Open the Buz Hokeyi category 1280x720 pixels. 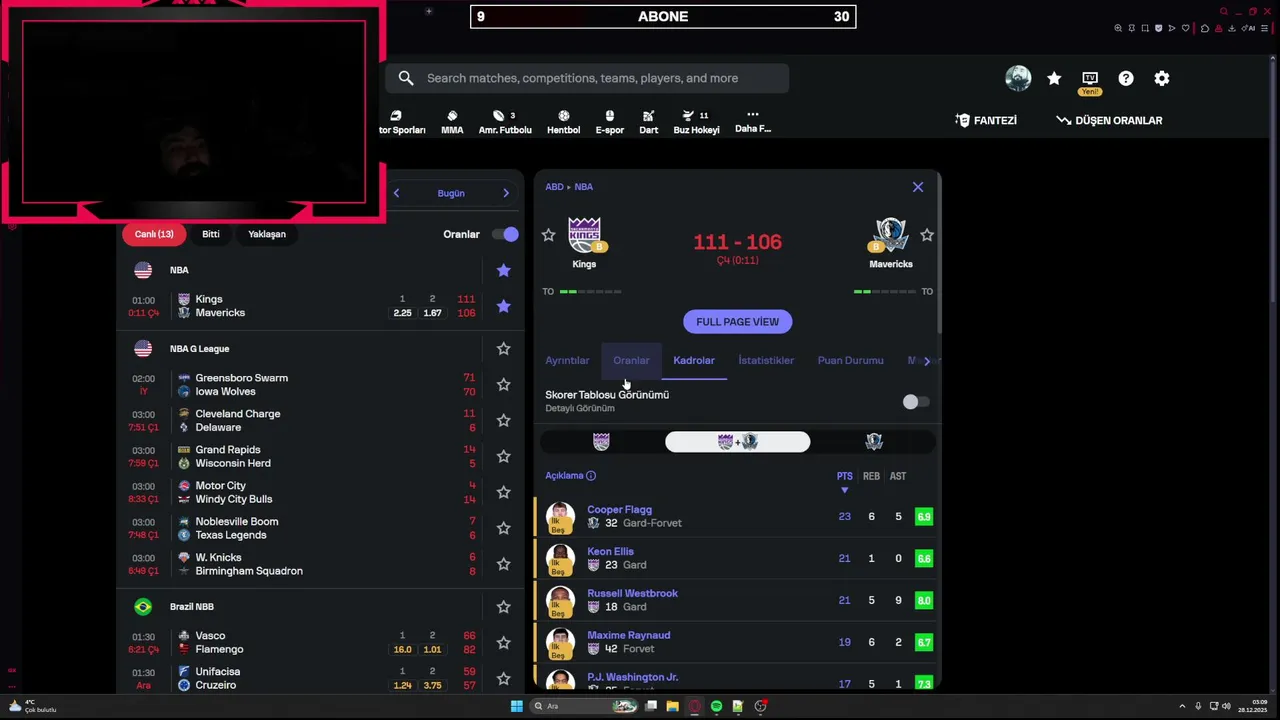pyautogui.click(x=696, y=122)
